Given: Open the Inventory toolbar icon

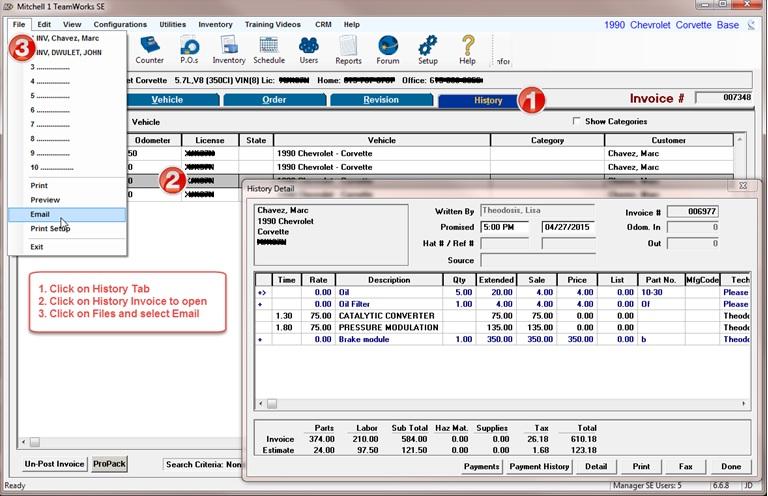Looking at the screenshot, I should point(229,50).
